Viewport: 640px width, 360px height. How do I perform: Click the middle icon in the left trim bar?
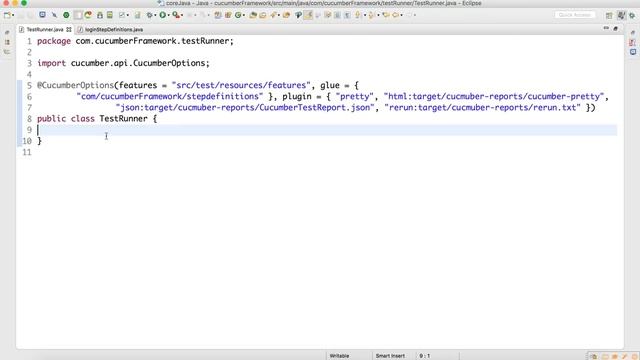(7, 42)
